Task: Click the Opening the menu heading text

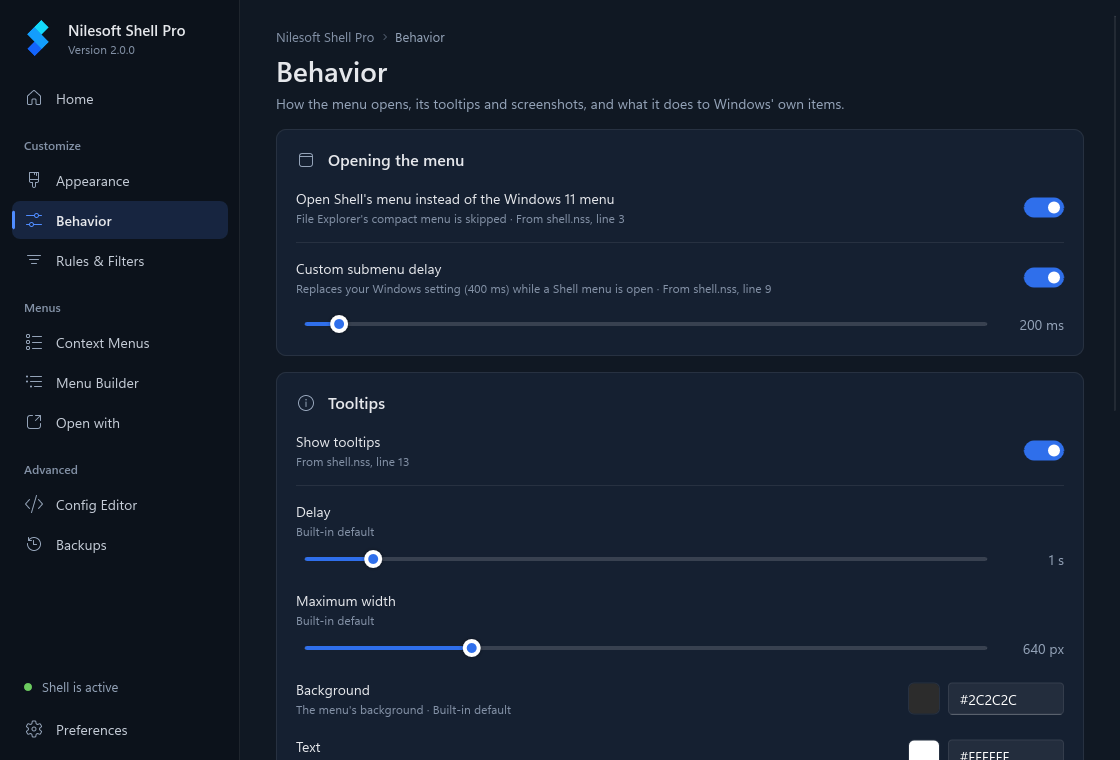Action: (396, 161)
